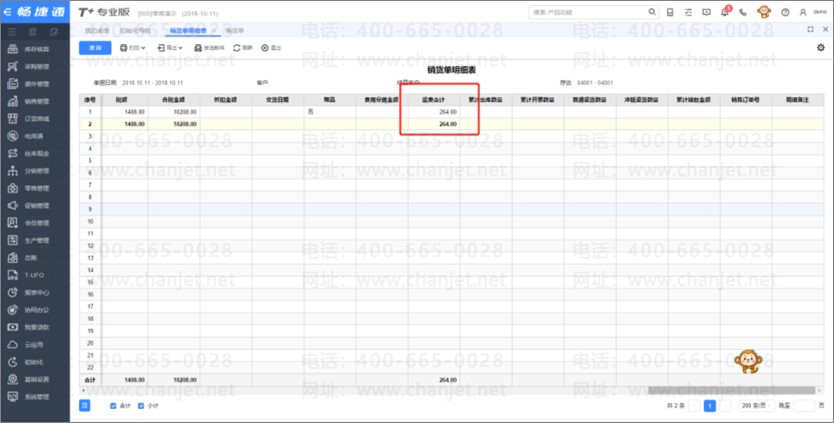Click the 刷新 toolbar button
The width and height of the screenshot is (834, 423).
click(243, 48)
